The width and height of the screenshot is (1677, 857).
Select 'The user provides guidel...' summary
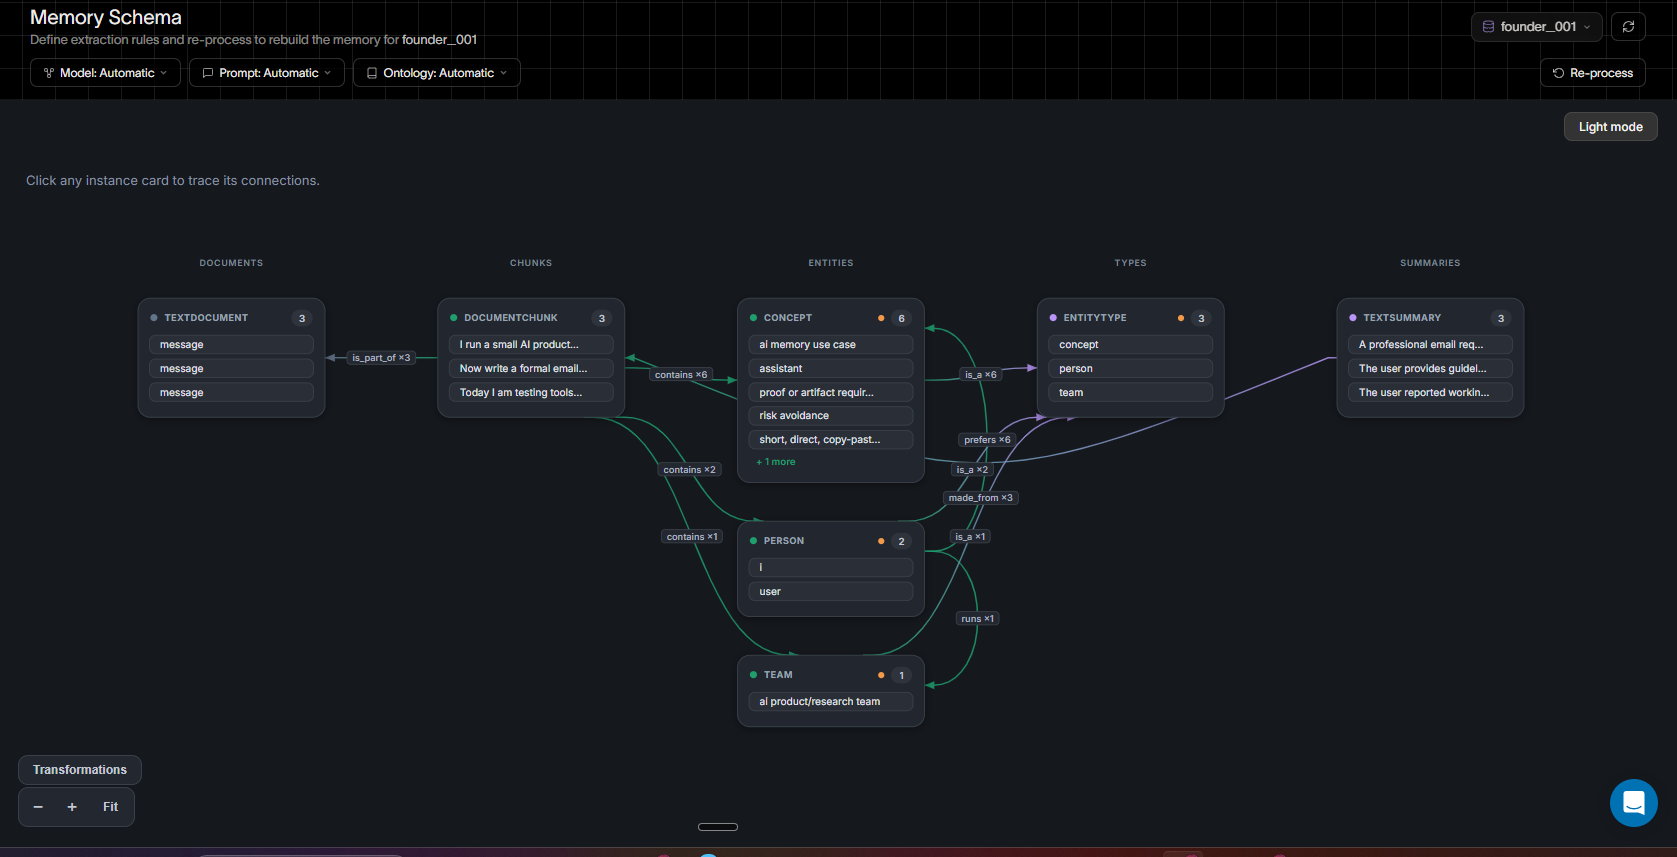click(x=1430, y=369)
